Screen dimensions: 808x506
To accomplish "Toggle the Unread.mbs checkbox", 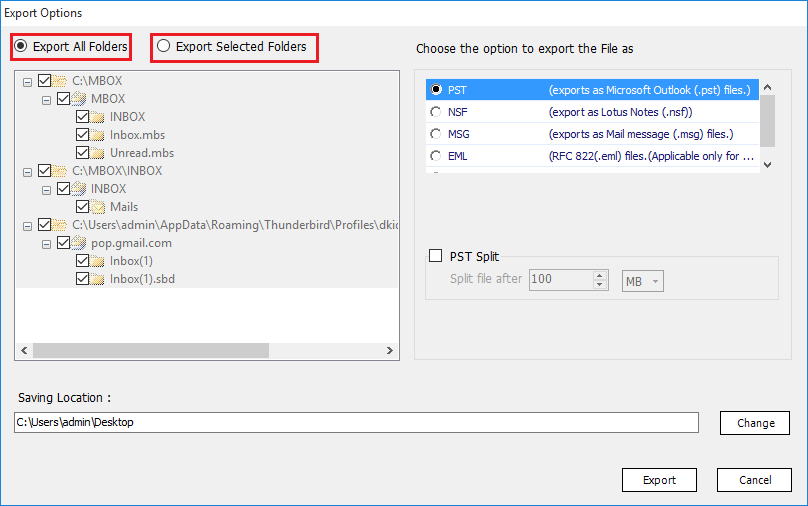I will [x=82, y=153].
